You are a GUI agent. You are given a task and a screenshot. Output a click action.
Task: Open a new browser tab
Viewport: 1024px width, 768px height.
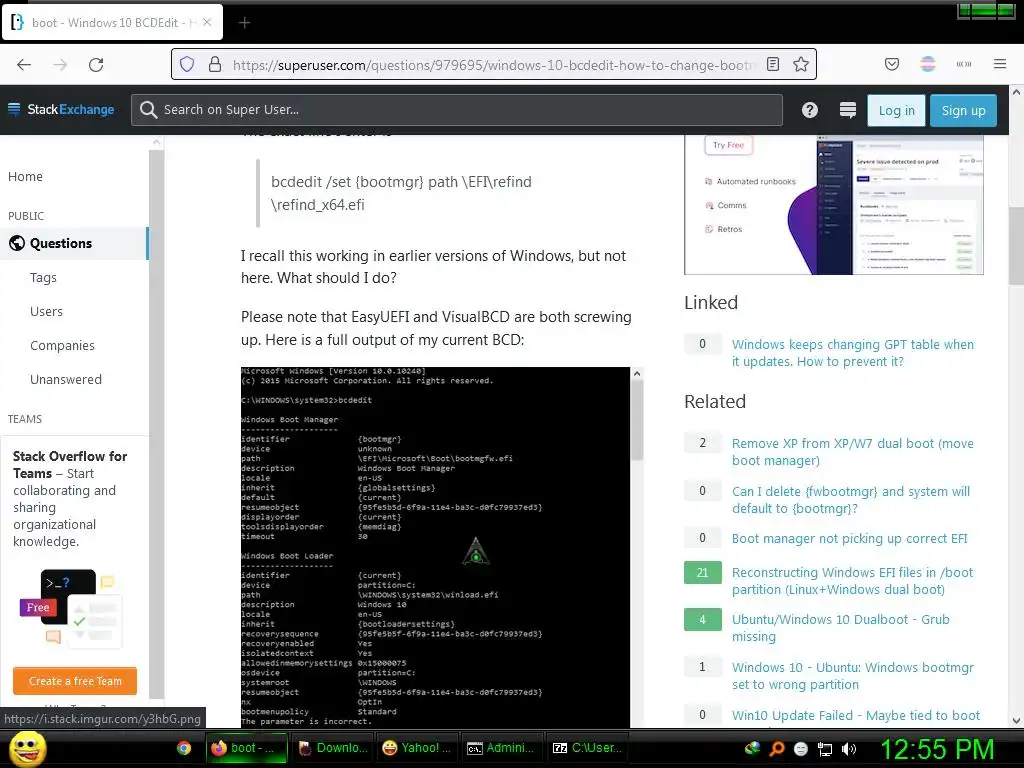(244, 23)
